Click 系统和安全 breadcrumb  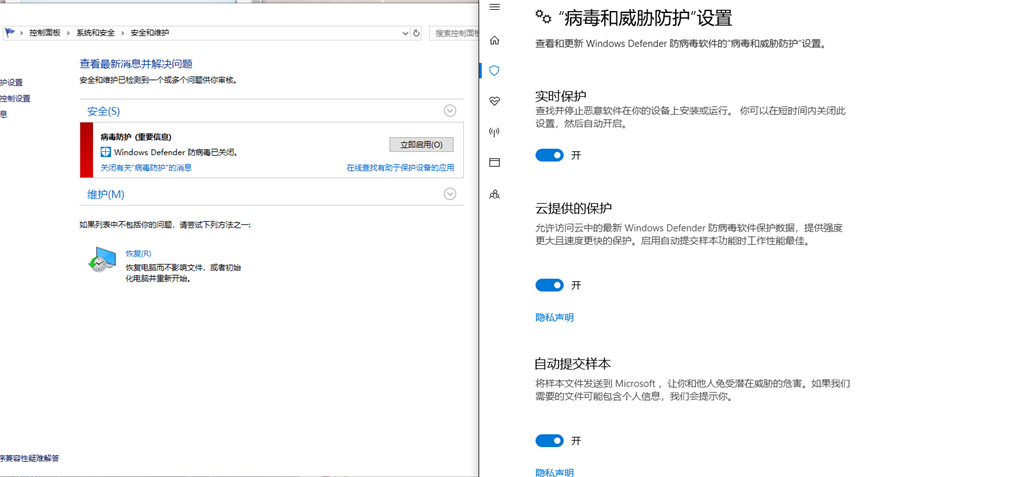95,33
